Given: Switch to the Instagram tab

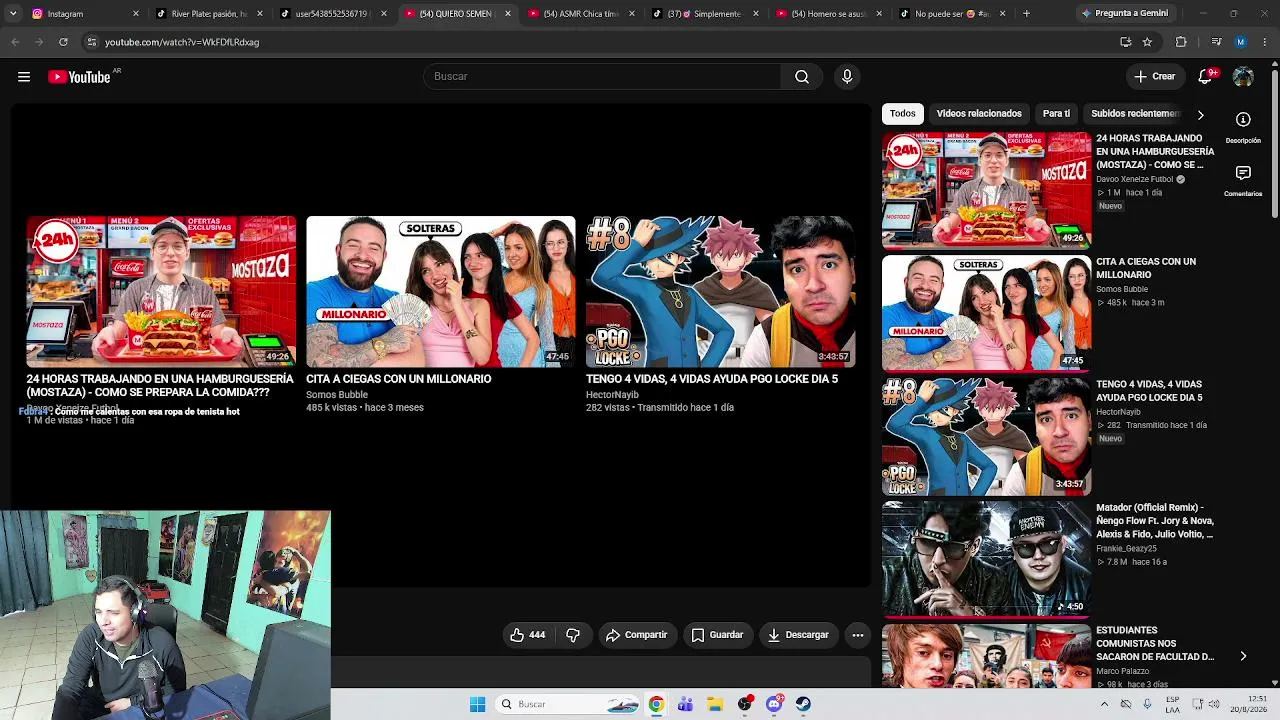Looking at the screenshot, I should click(86, 14).
